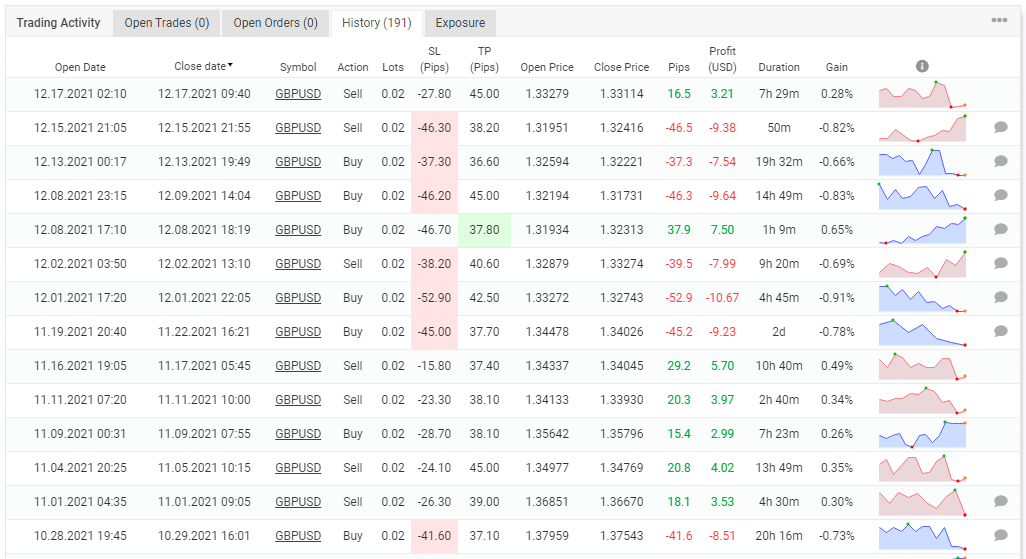Click mini chart for 12.15.2021 21:05 trade
The width and height of the screenshot is (1026, 559).
(922, 128)
